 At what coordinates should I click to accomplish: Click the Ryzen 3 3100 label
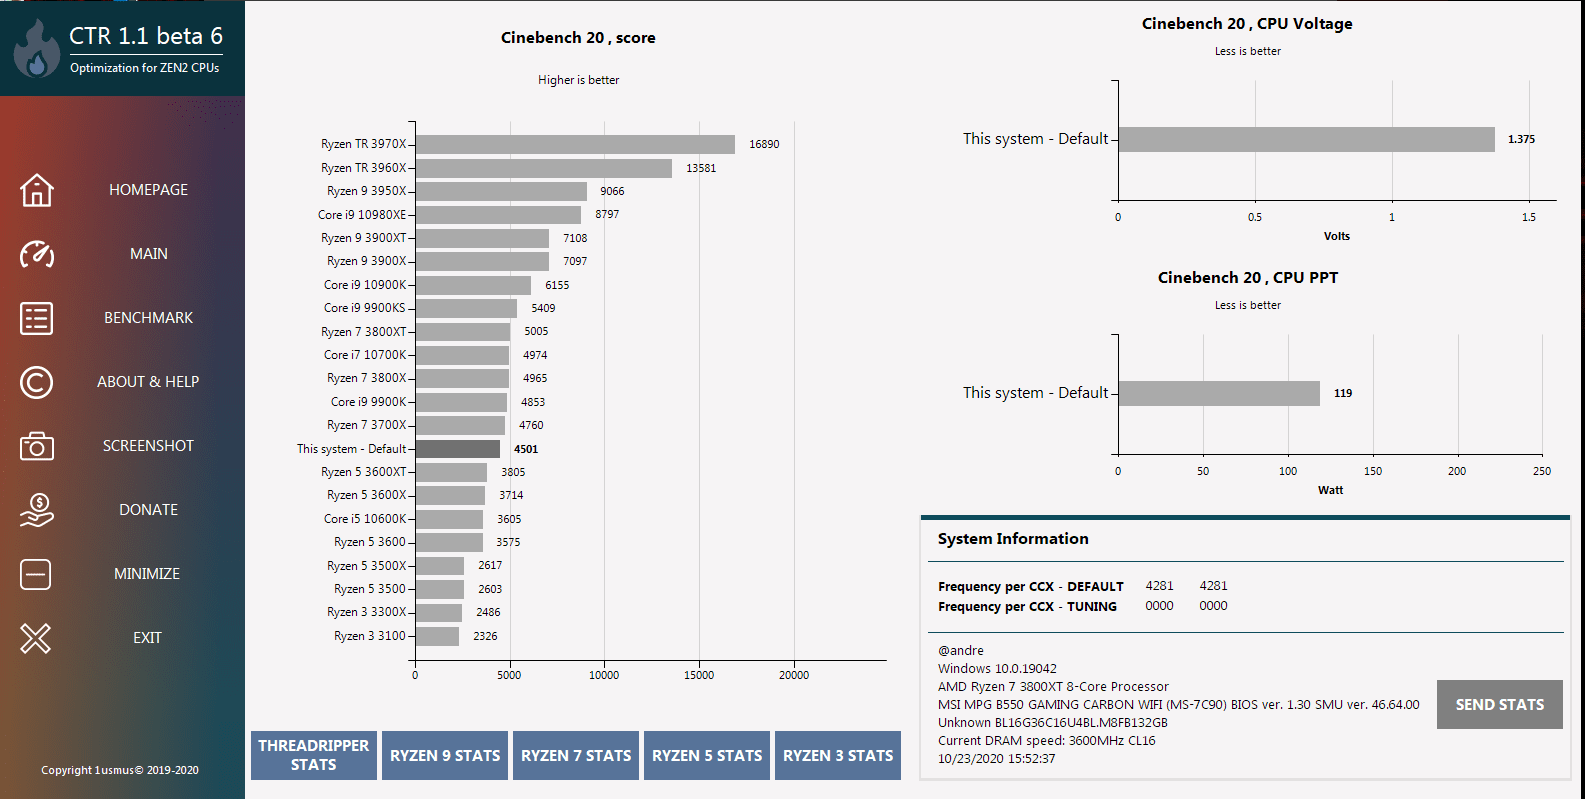click(370, 636)
